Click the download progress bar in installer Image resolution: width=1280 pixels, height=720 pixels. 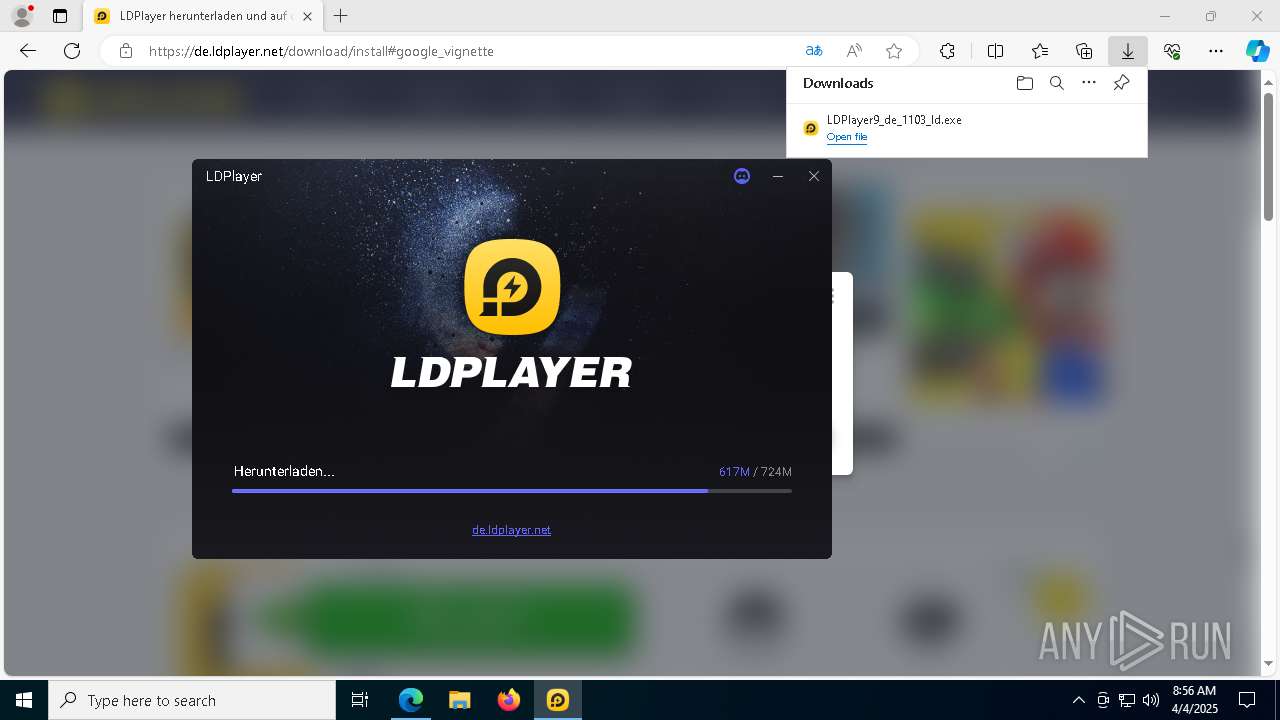click(512, 491)
